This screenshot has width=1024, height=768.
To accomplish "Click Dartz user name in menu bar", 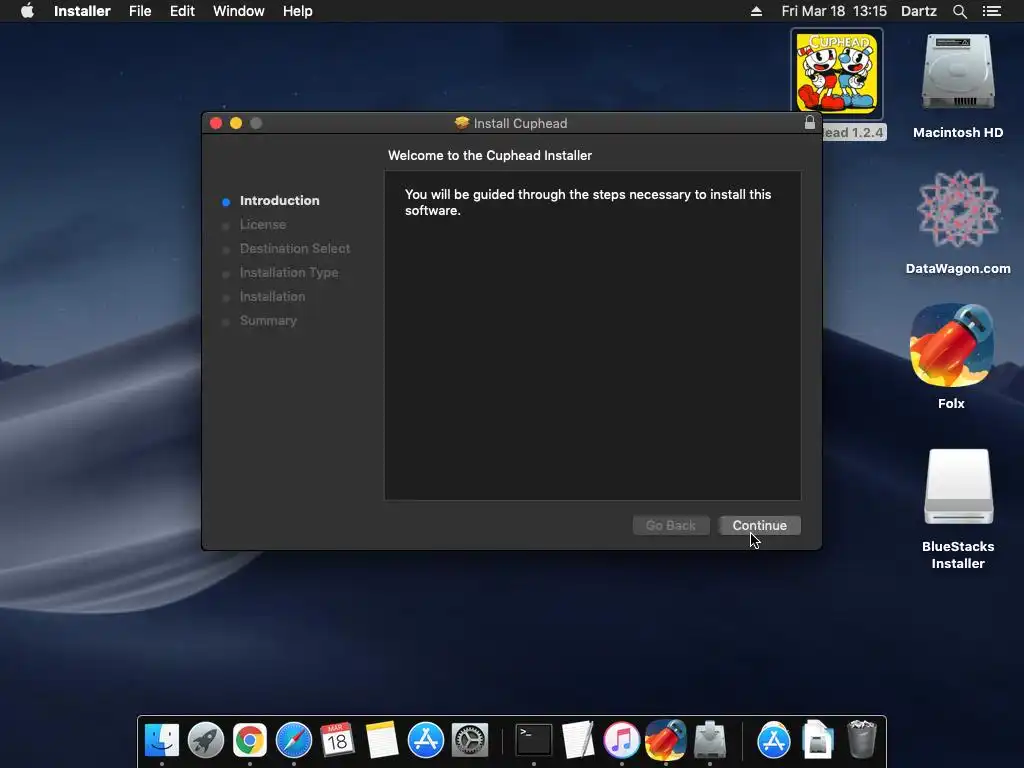I will [918, 11].
